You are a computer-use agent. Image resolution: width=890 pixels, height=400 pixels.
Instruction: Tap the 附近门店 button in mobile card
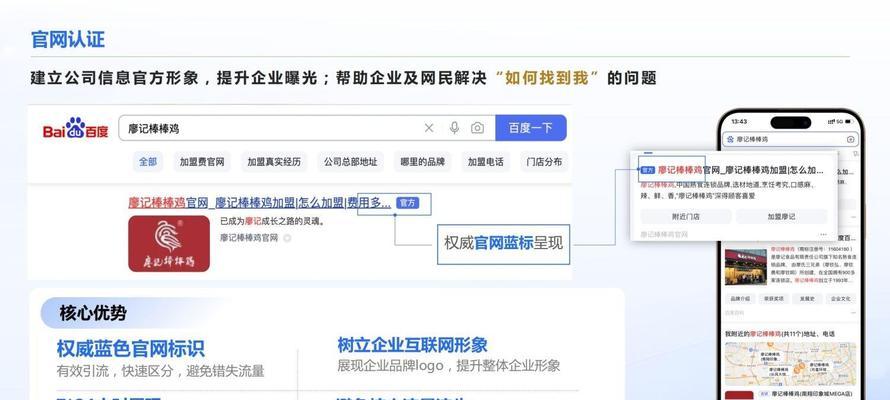coord(686,217)
